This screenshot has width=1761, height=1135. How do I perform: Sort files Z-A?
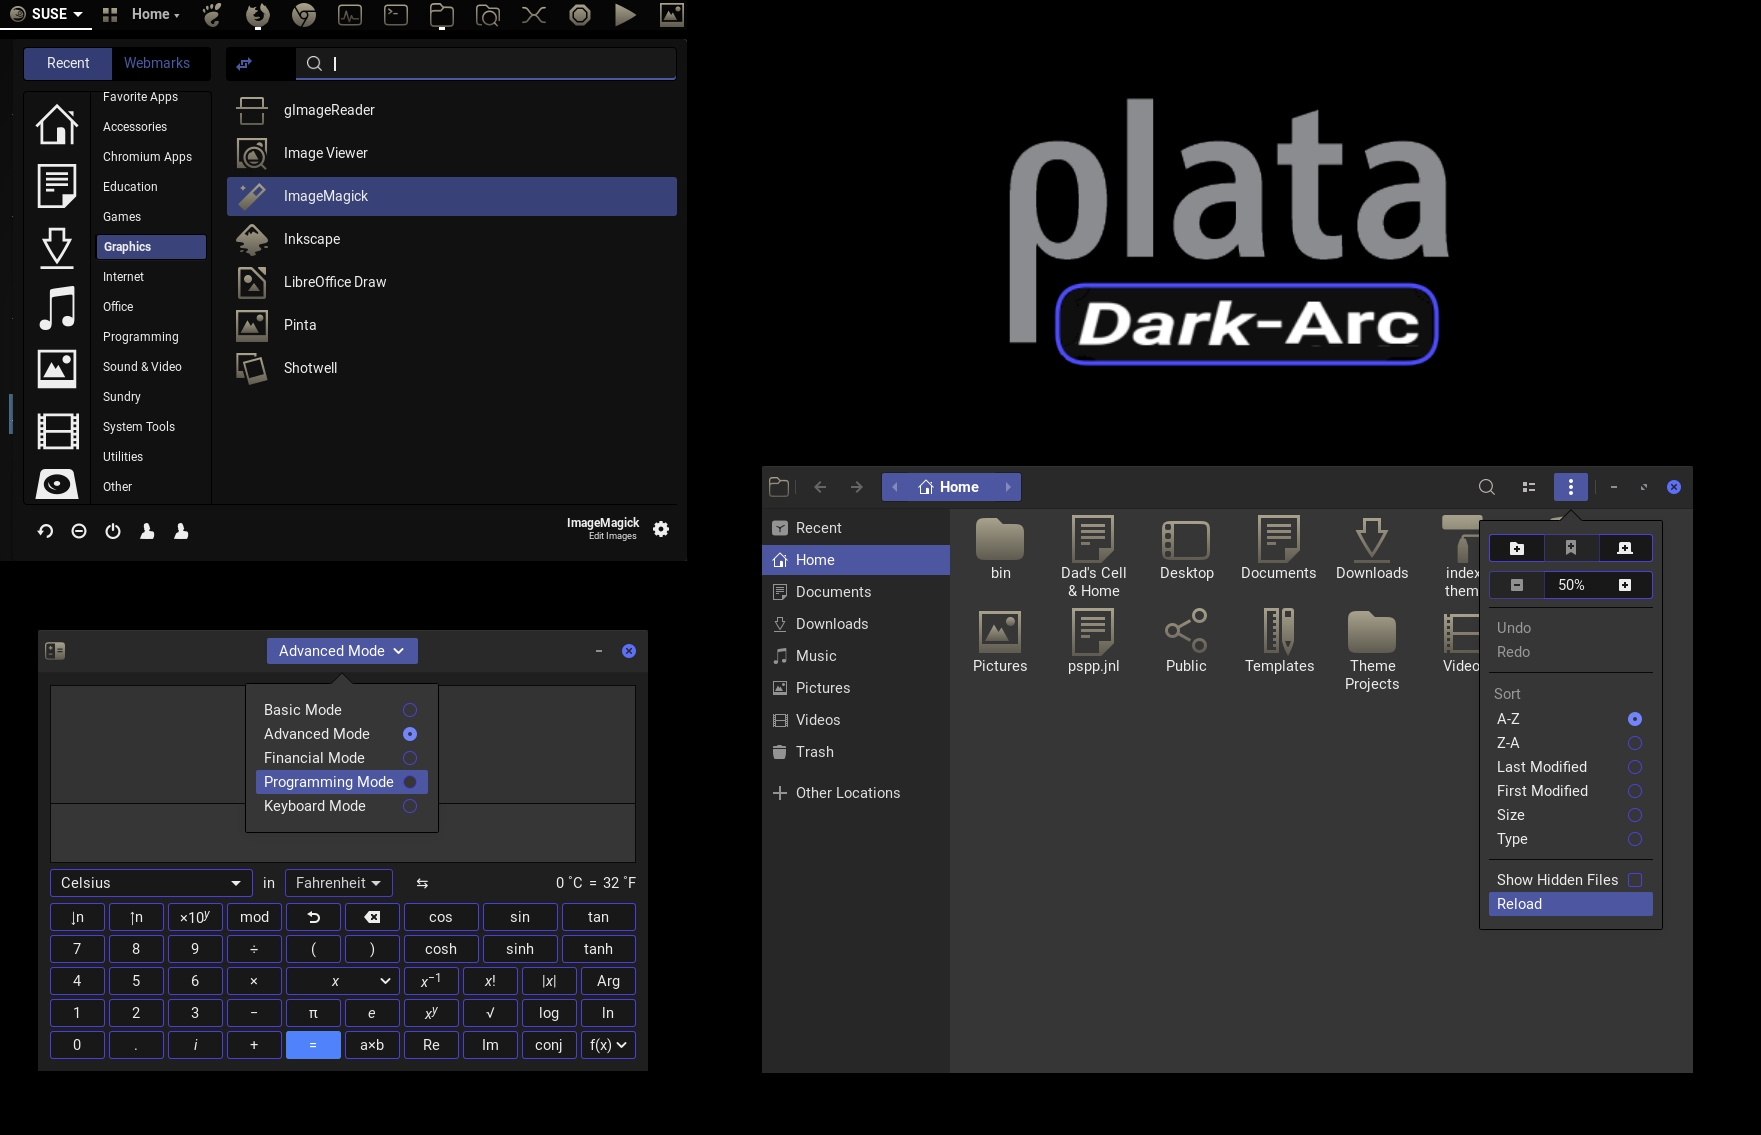pos(1570,743)
